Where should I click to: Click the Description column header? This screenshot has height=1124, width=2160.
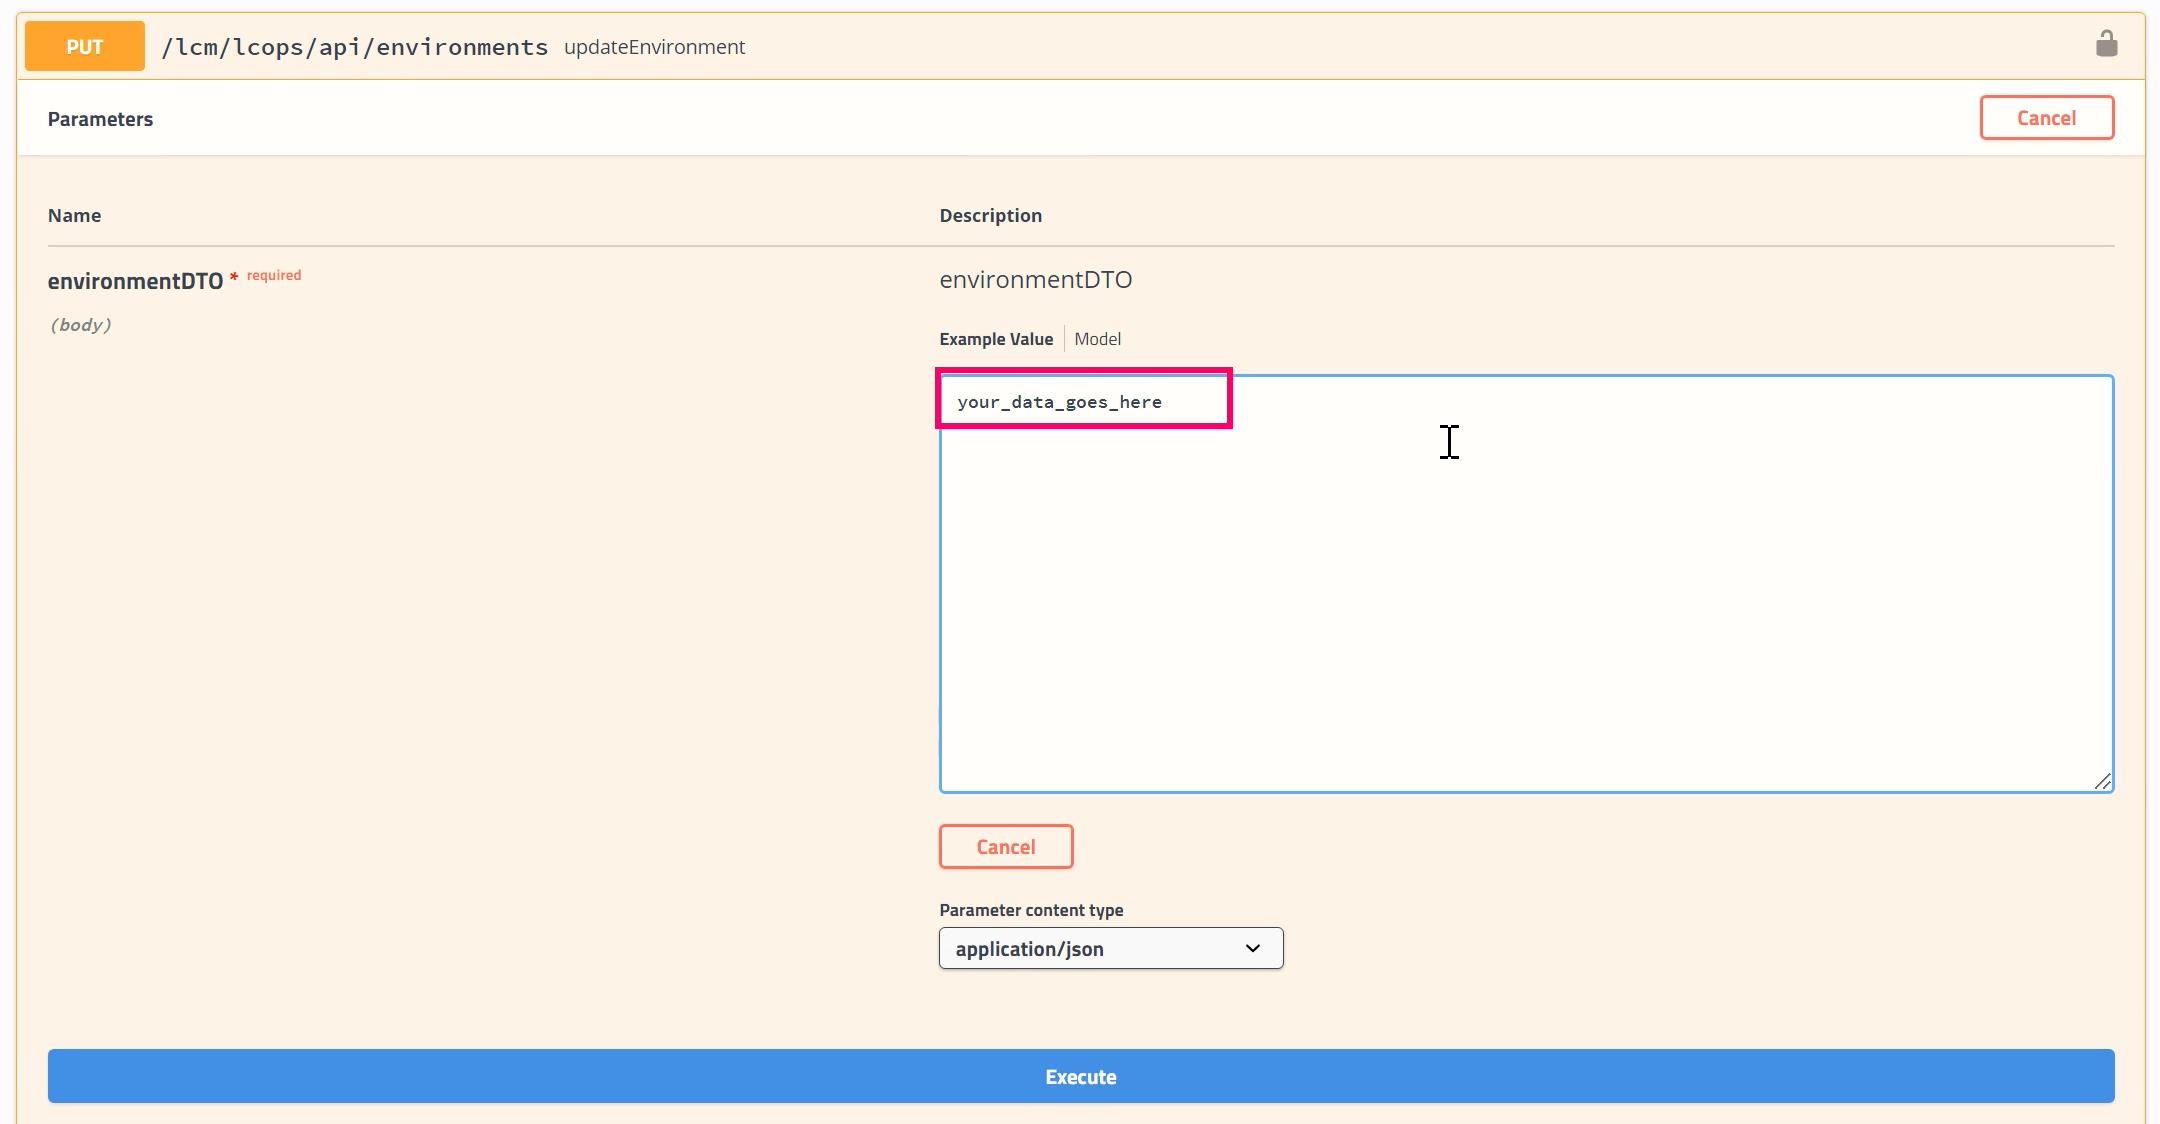[x=990, y=216]
